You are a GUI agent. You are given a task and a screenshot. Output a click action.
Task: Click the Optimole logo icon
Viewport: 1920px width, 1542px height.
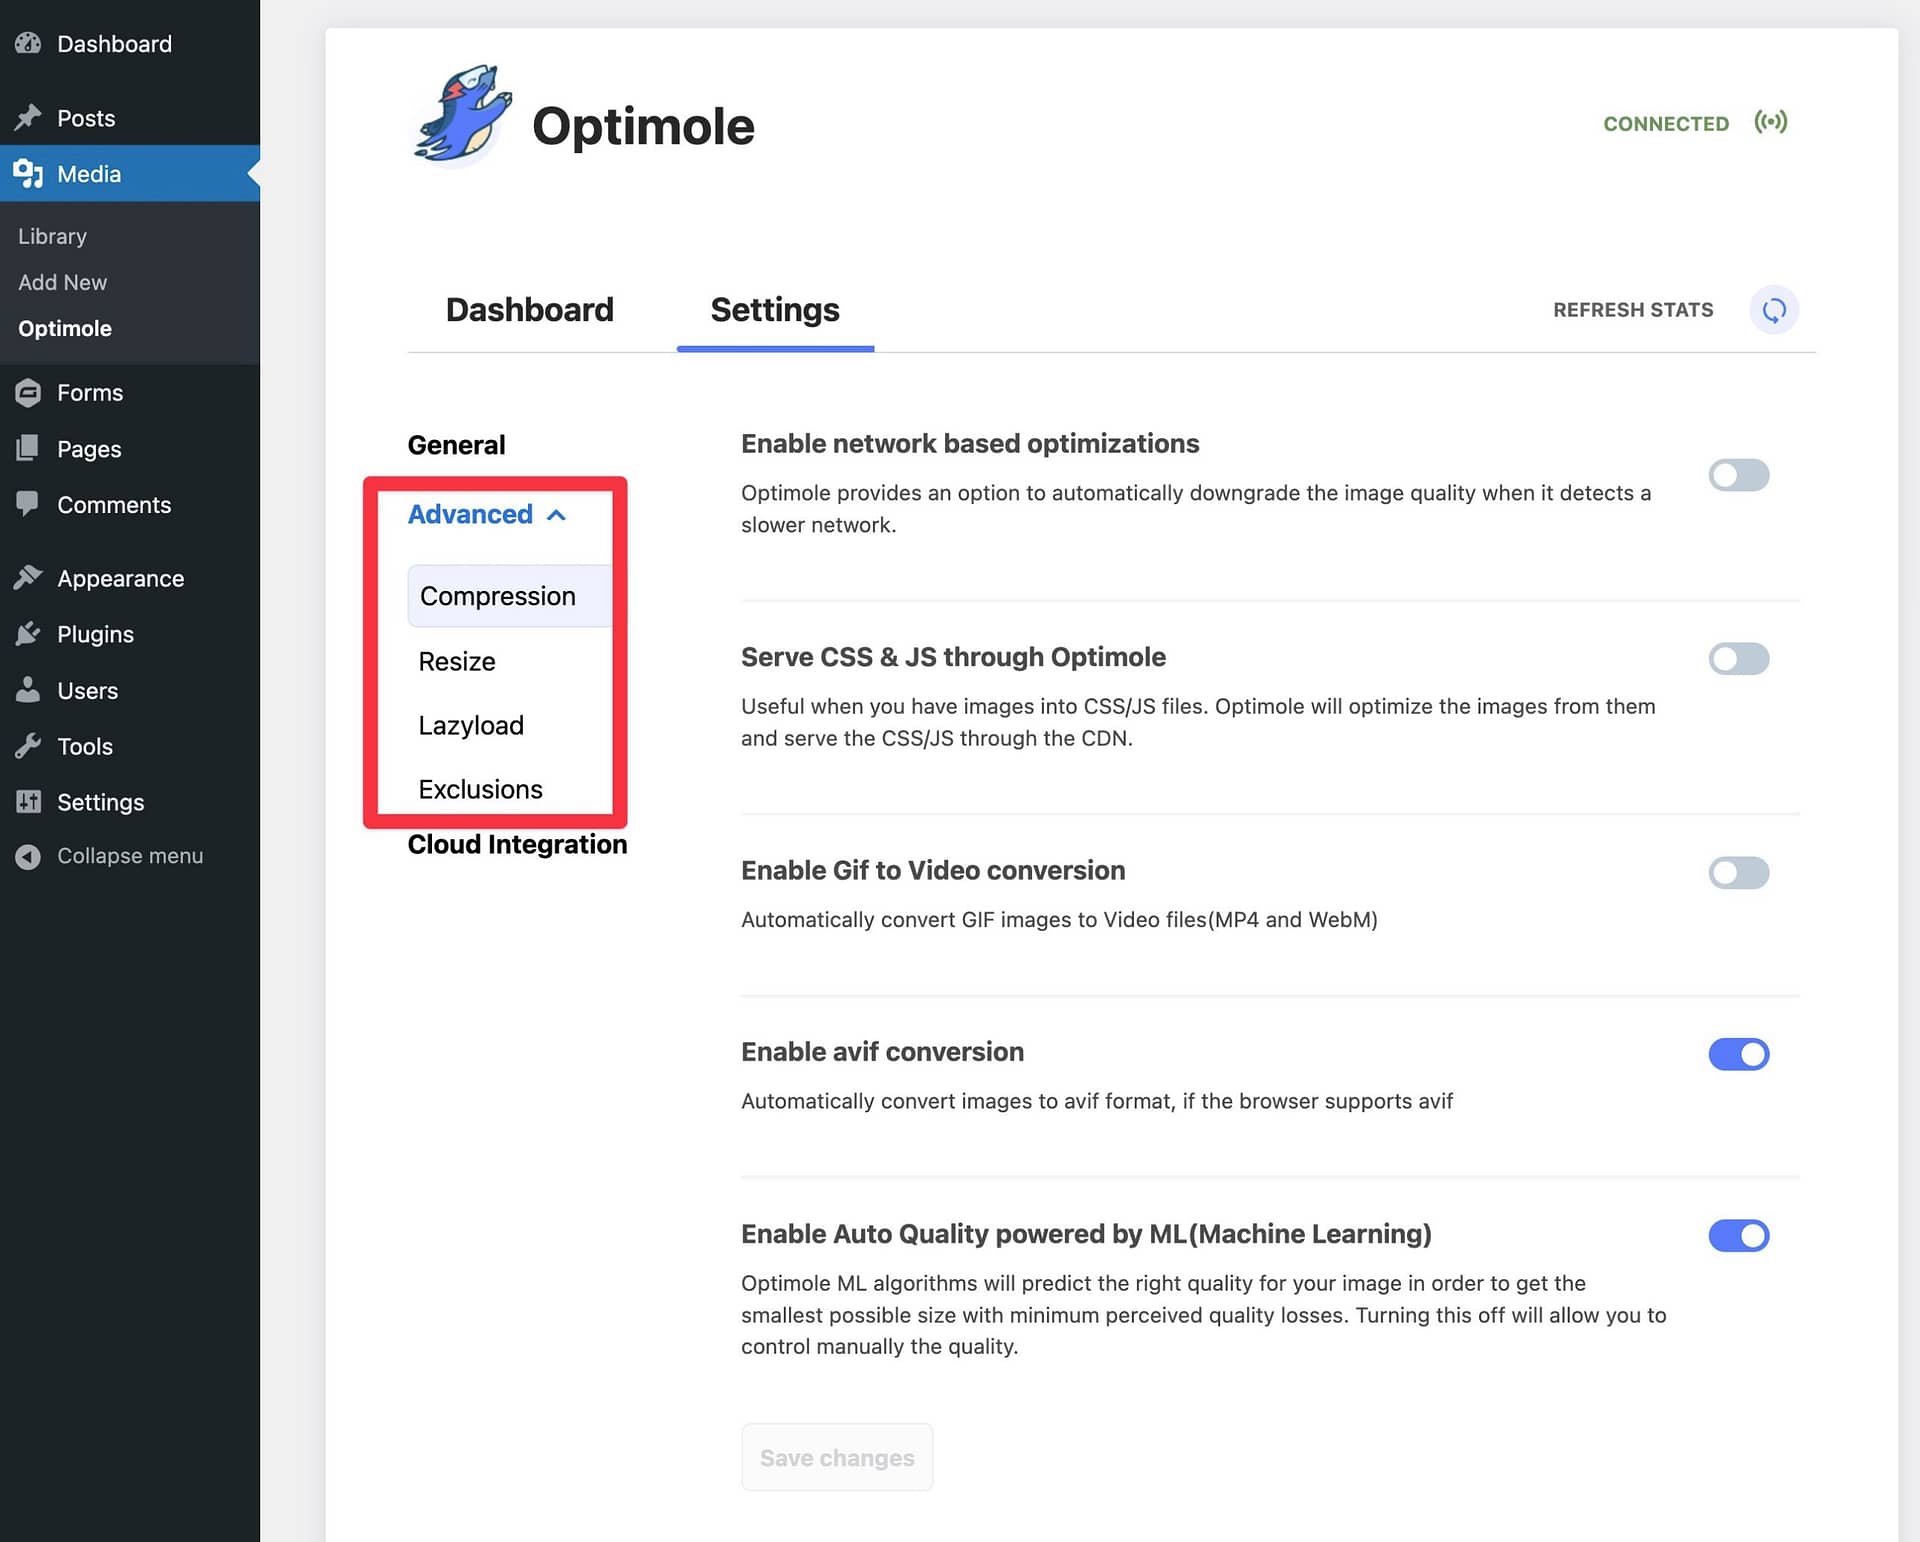461,123
